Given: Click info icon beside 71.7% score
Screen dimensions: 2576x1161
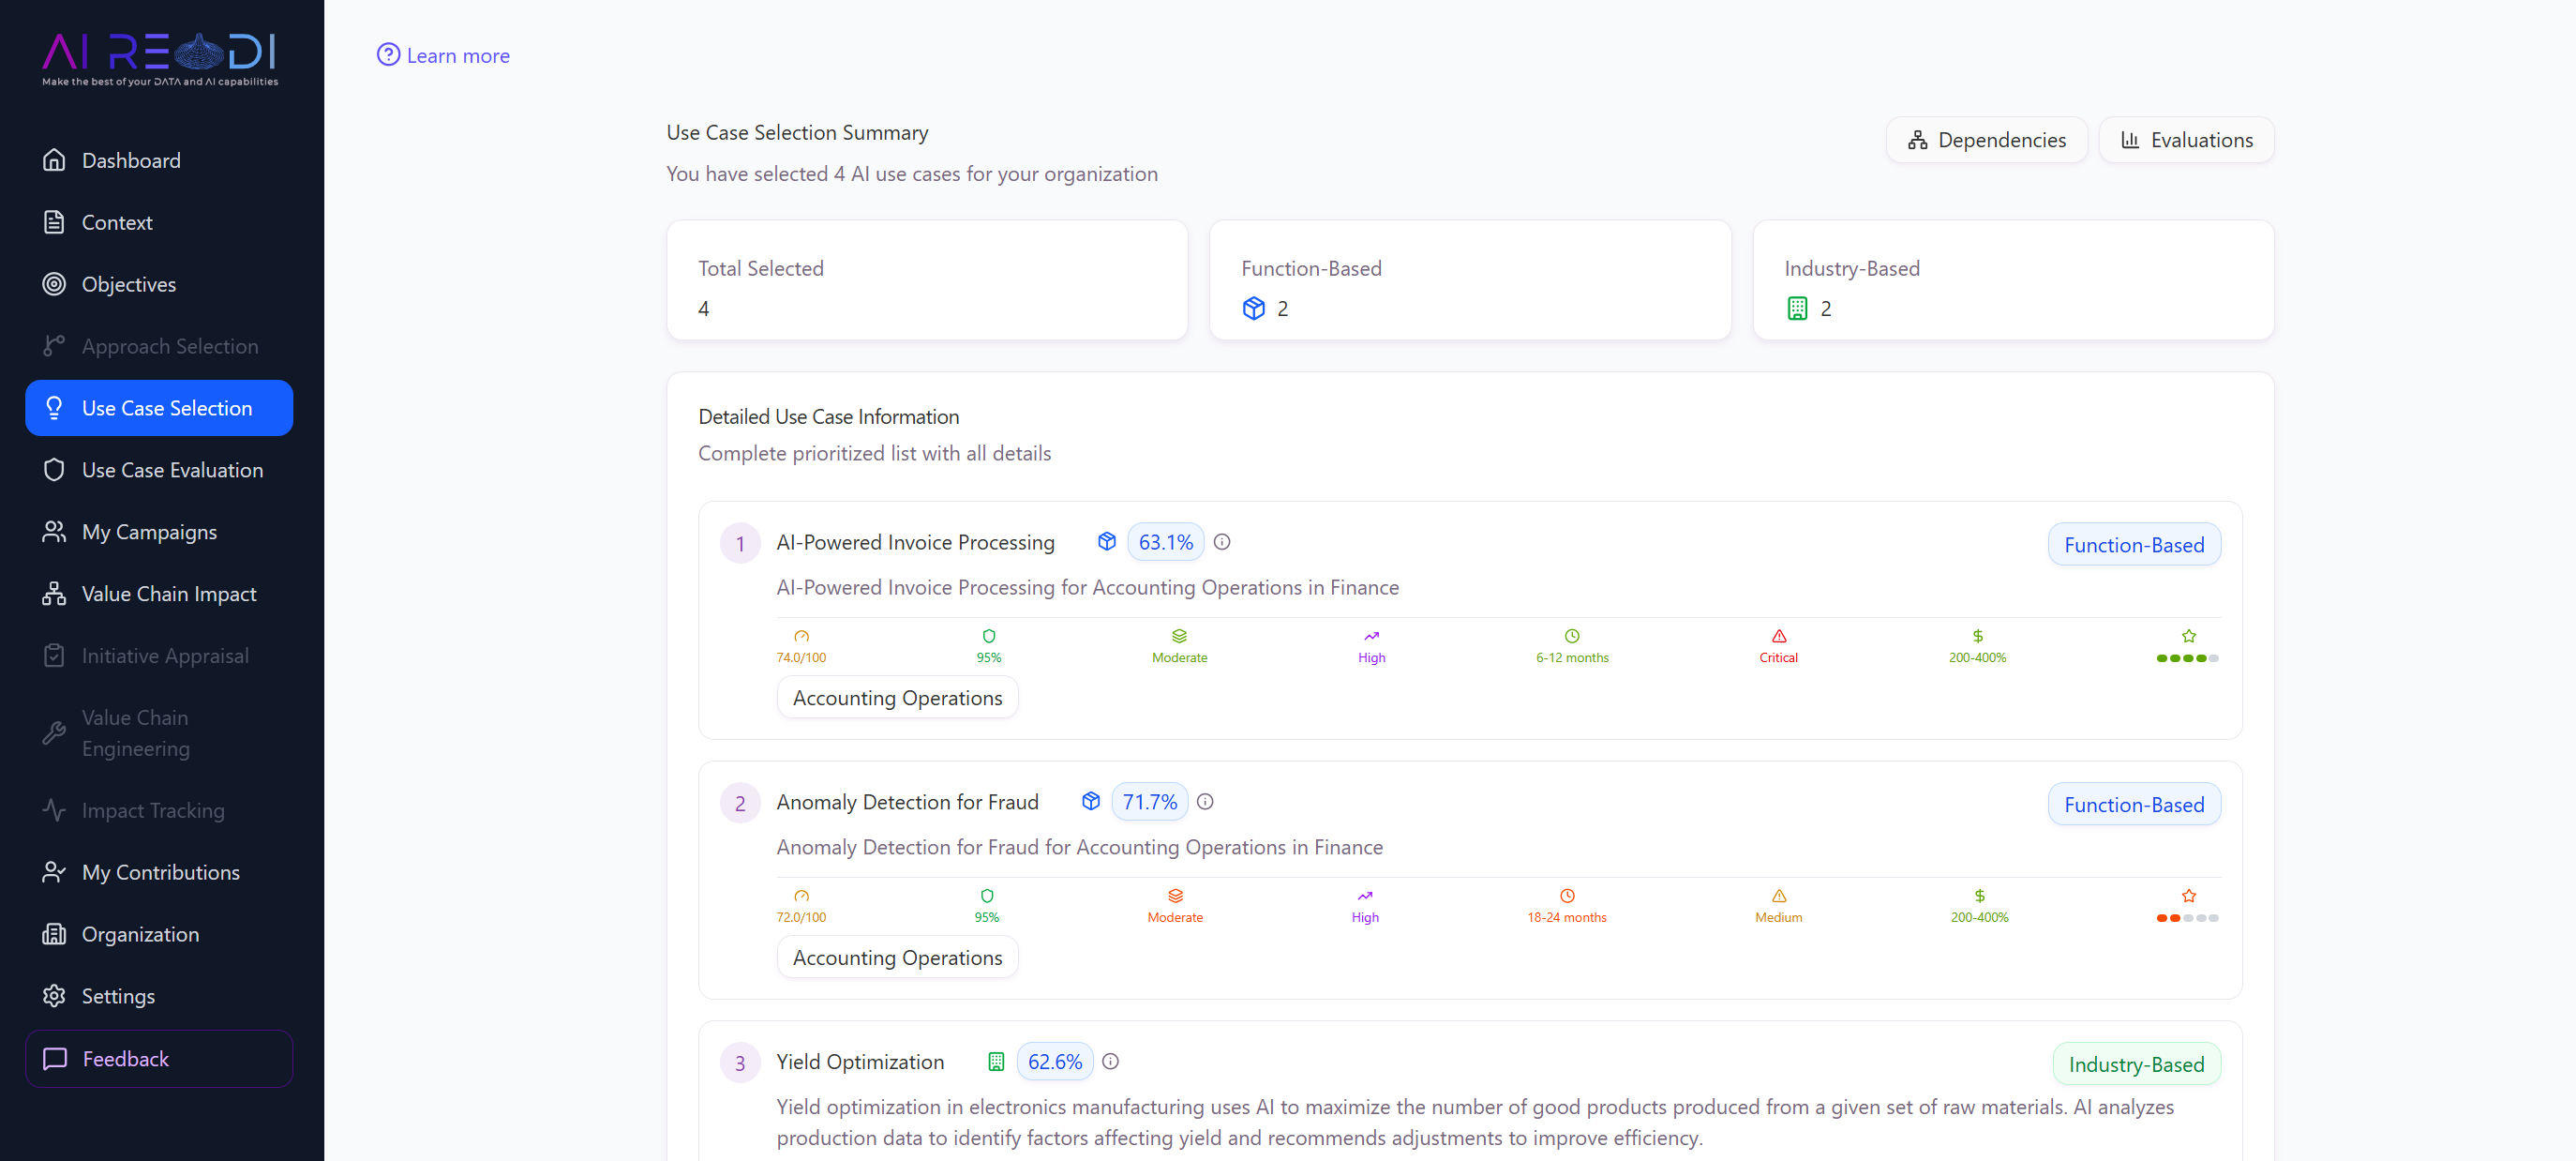Looking at the screenshot, I should 1205,802.
